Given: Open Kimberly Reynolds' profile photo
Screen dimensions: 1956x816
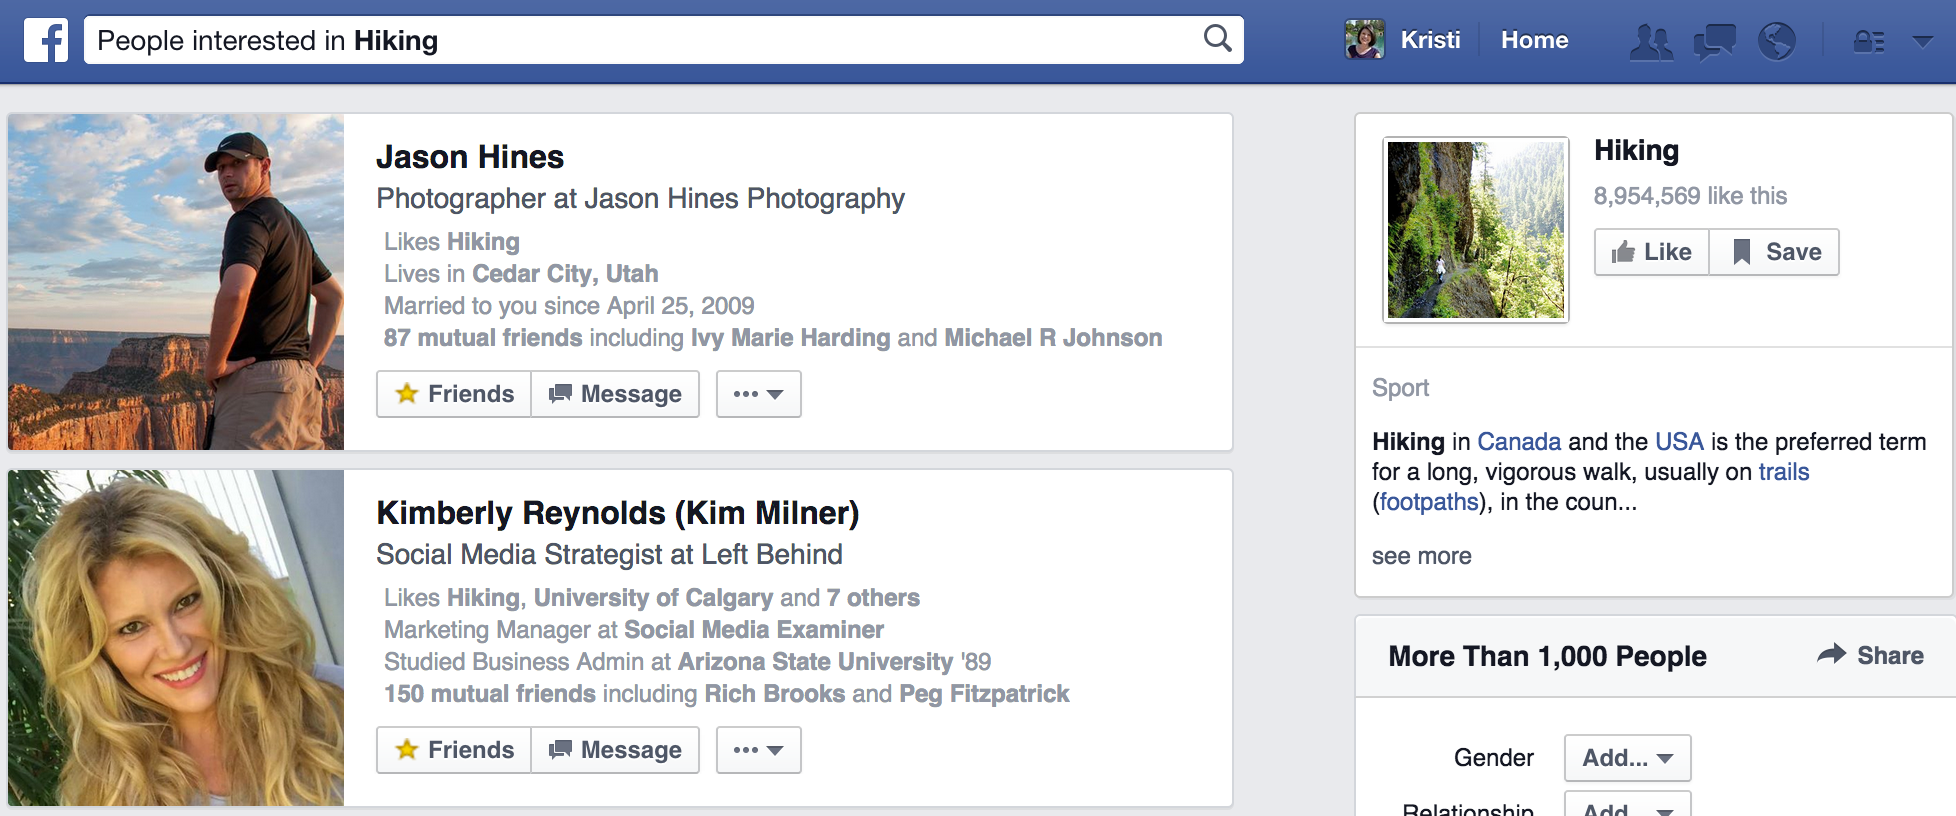Looking at the screenshot, I should [x=176, y=638].
